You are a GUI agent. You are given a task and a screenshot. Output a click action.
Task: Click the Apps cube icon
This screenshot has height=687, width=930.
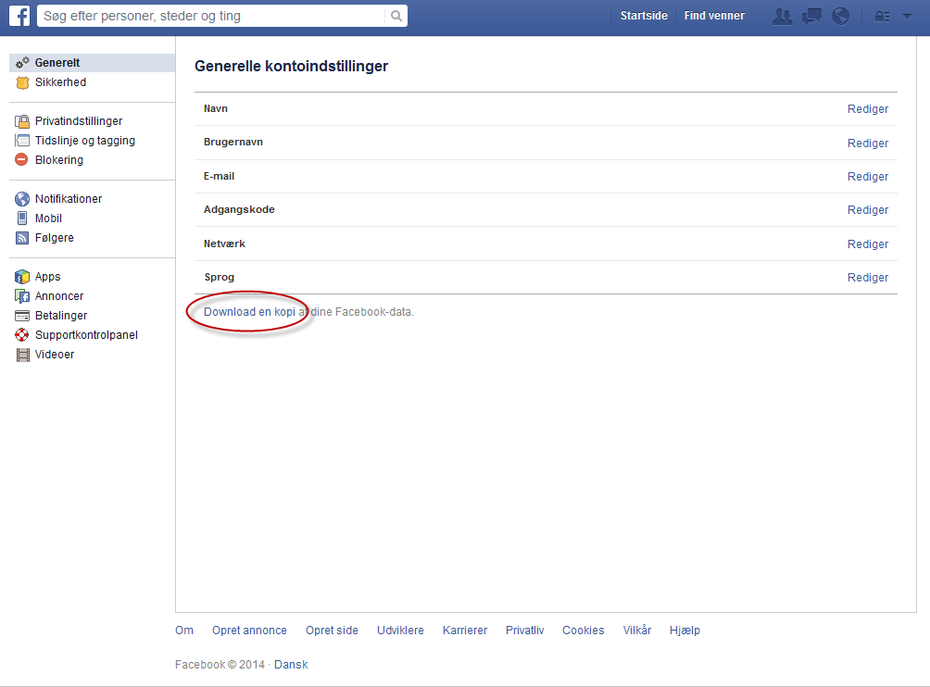22,276
